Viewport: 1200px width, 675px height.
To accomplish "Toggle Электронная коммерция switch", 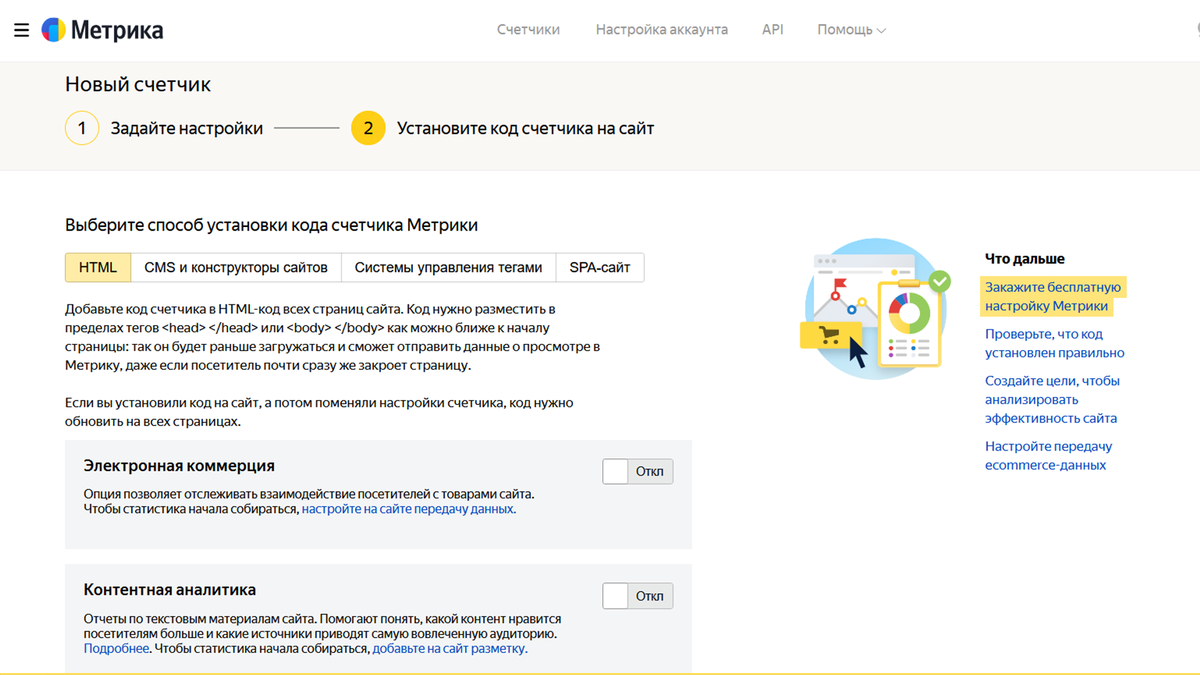I will pyautogui.click(x=638, y=471).
